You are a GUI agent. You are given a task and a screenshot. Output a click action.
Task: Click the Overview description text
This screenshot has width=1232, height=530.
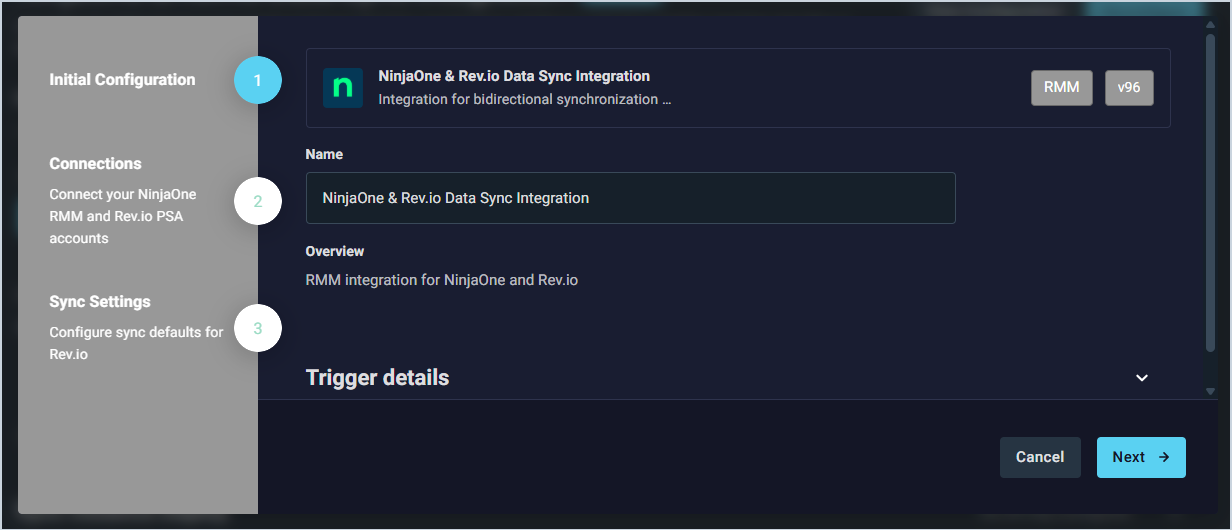[442, 280]
